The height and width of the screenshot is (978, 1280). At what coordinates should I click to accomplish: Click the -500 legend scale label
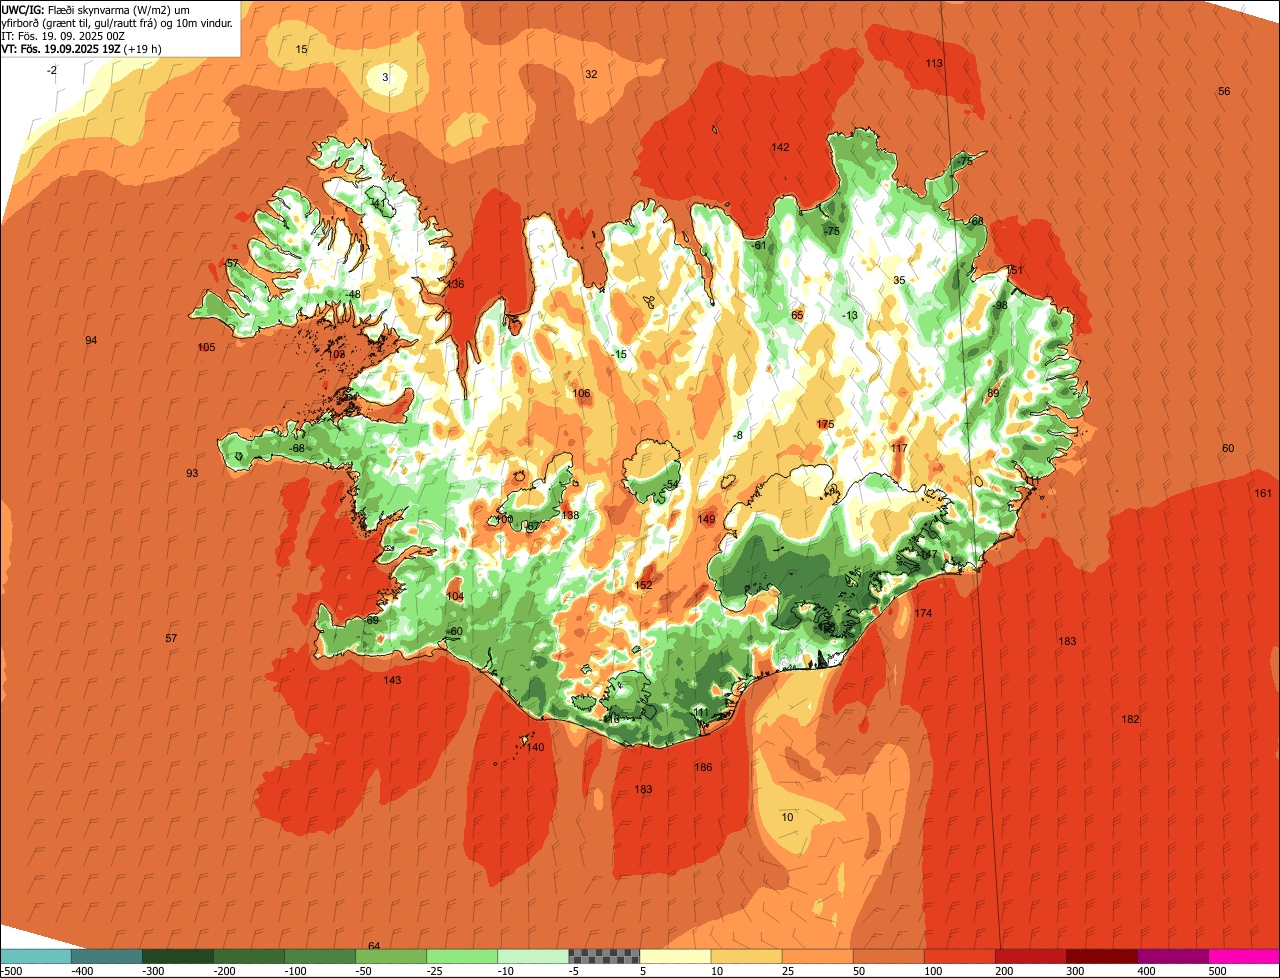(x=12, y=971)
